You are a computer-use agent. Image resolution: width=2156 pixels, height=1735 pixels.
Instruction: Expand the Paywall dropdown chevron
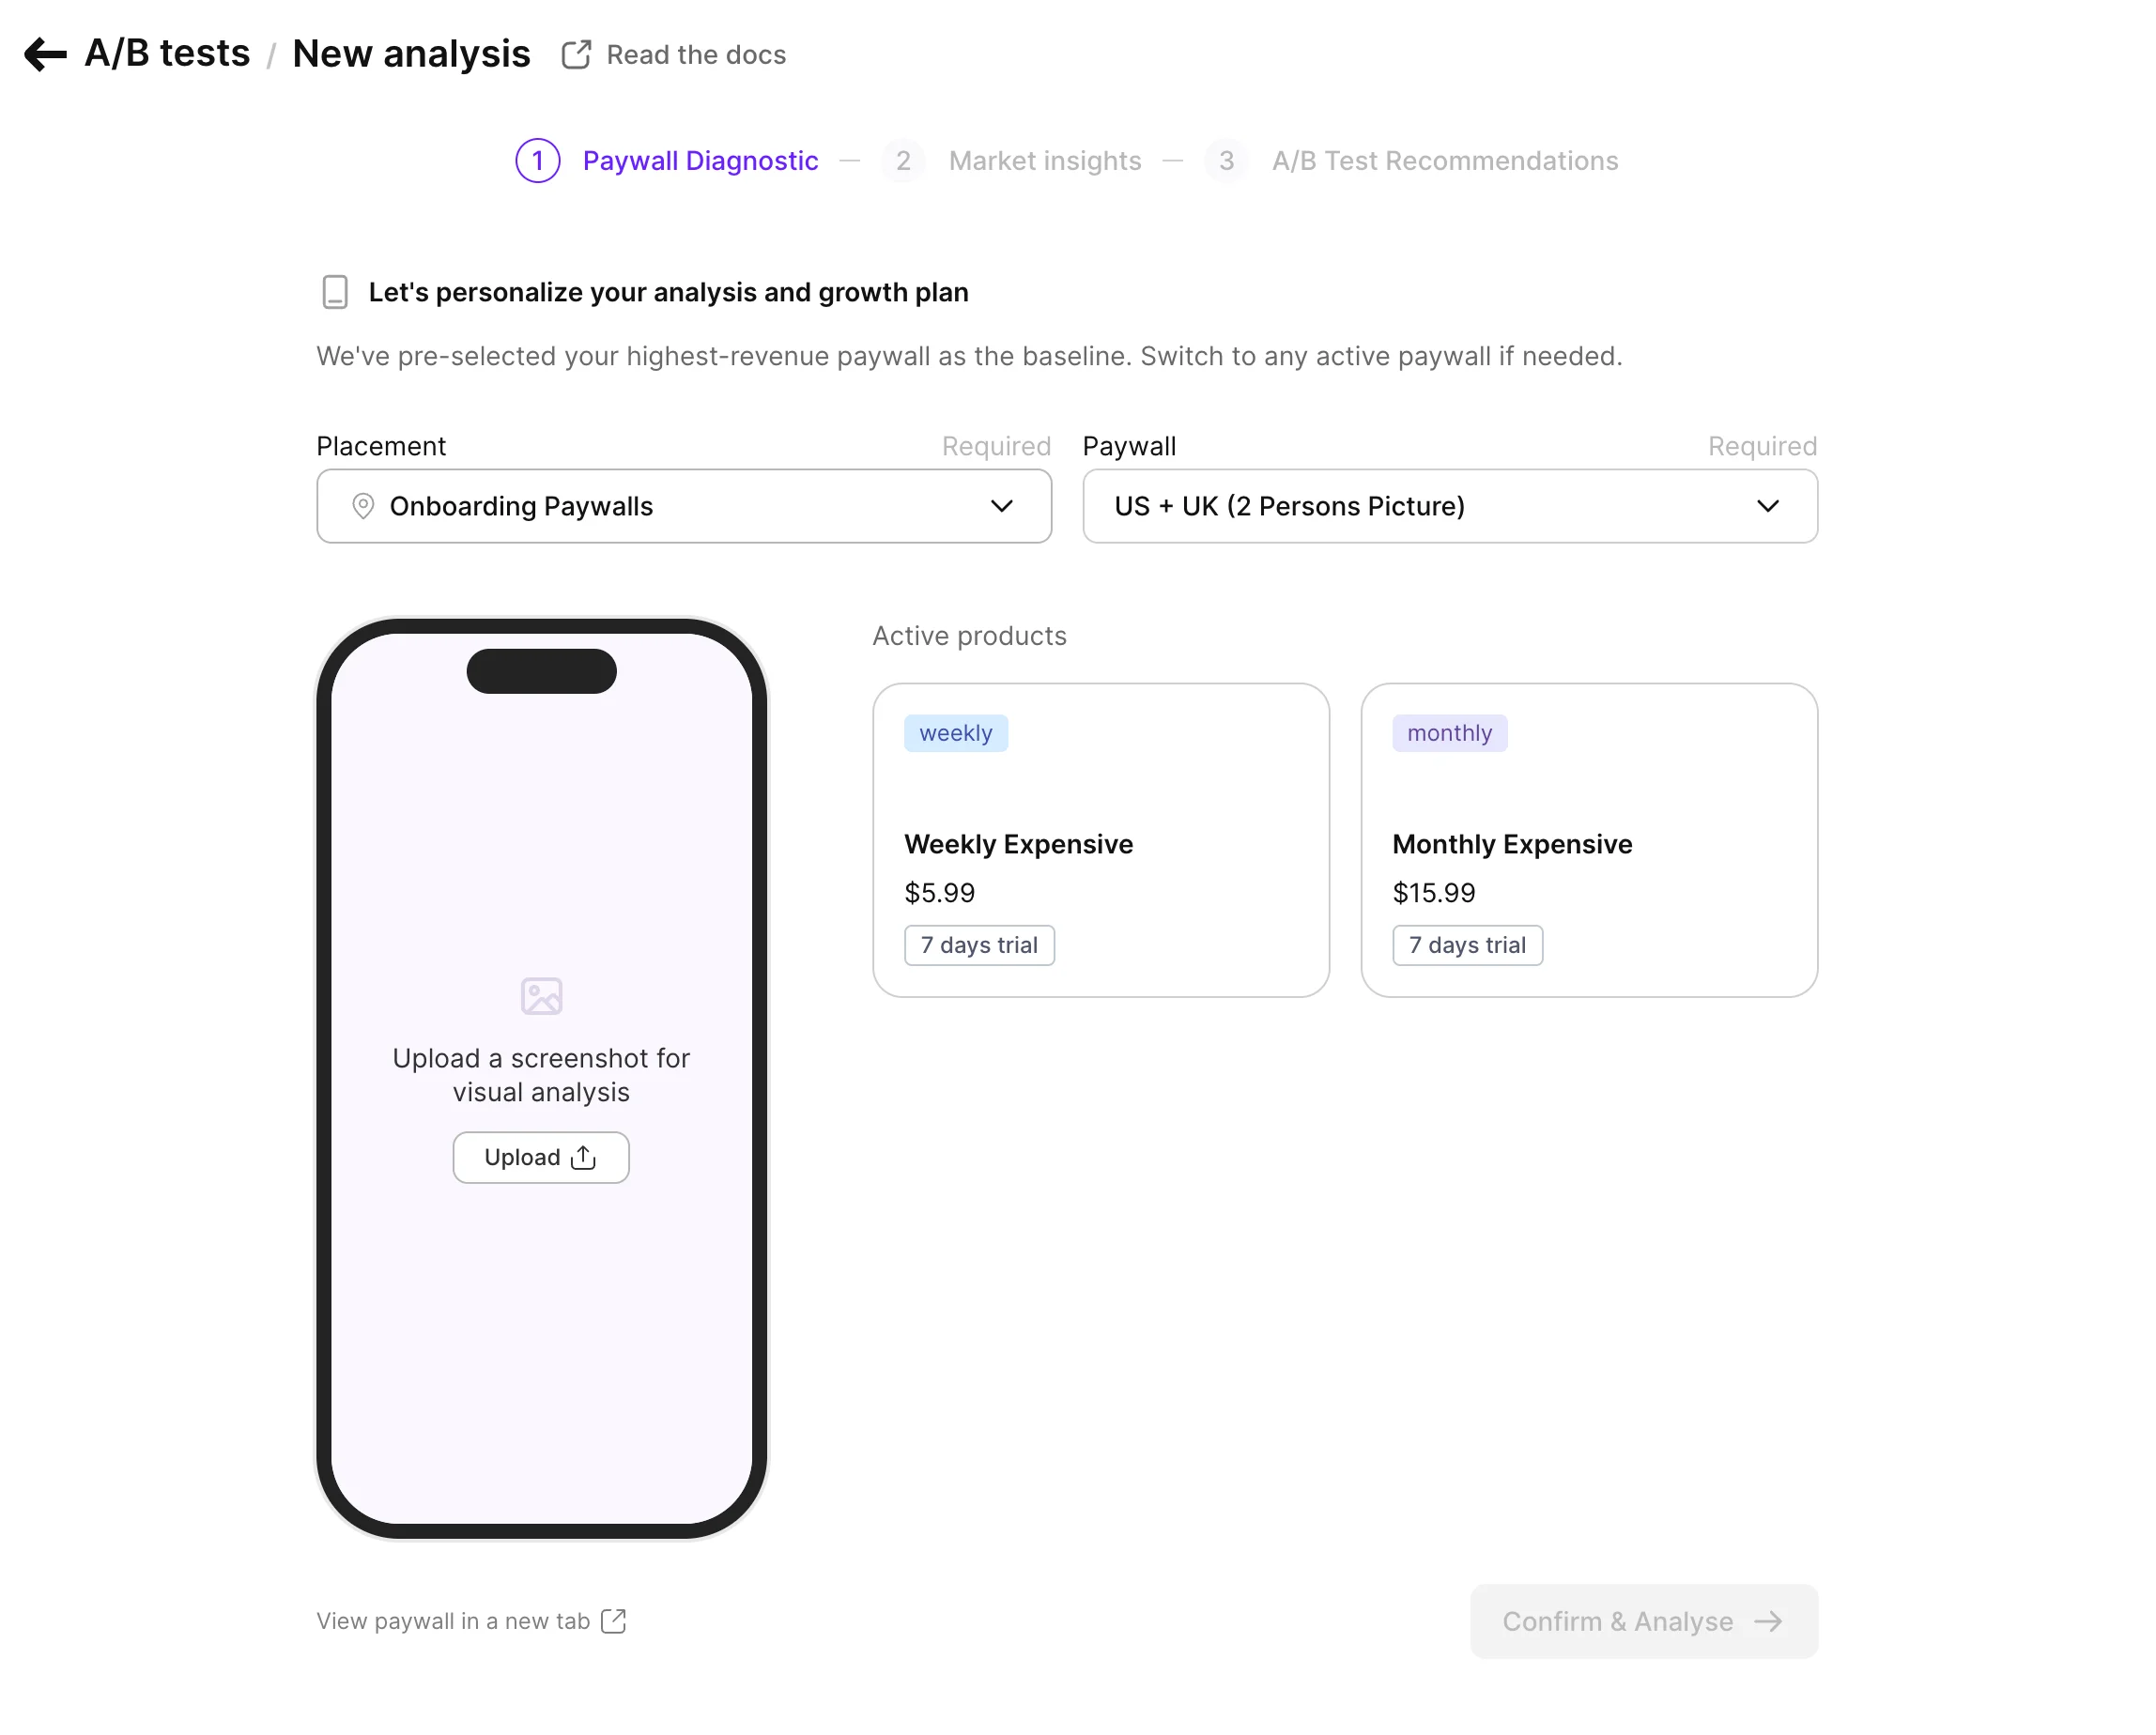(1767, 506)
